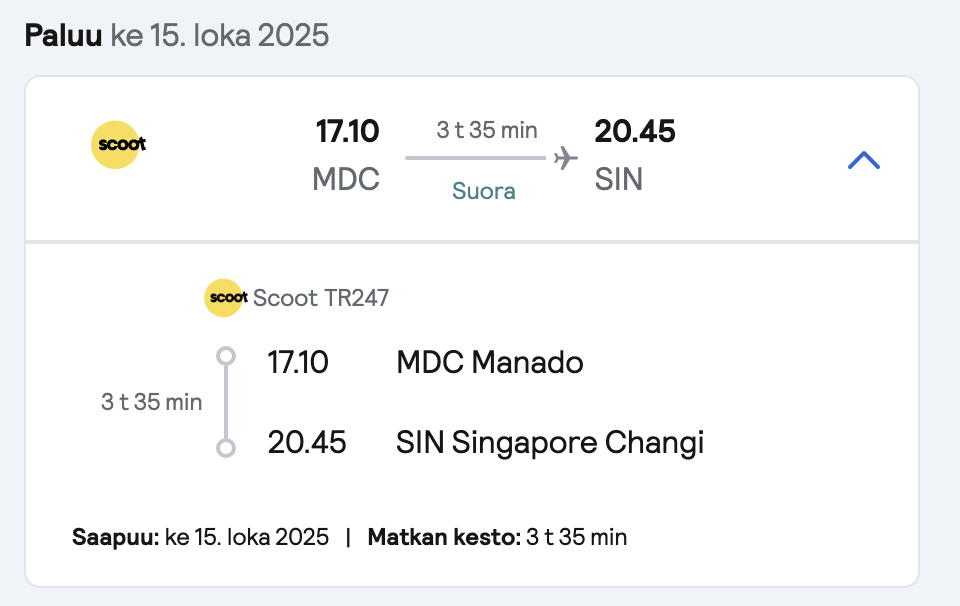Screen dimensions: 960x606
Task: Click the 17.10 departure time in the header
Action: point(347,132)
